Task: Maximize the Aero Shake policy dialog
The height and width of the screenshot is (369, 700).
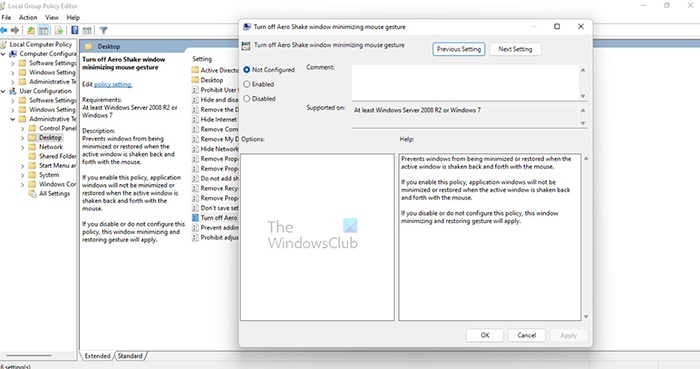Action: [557, 26]
